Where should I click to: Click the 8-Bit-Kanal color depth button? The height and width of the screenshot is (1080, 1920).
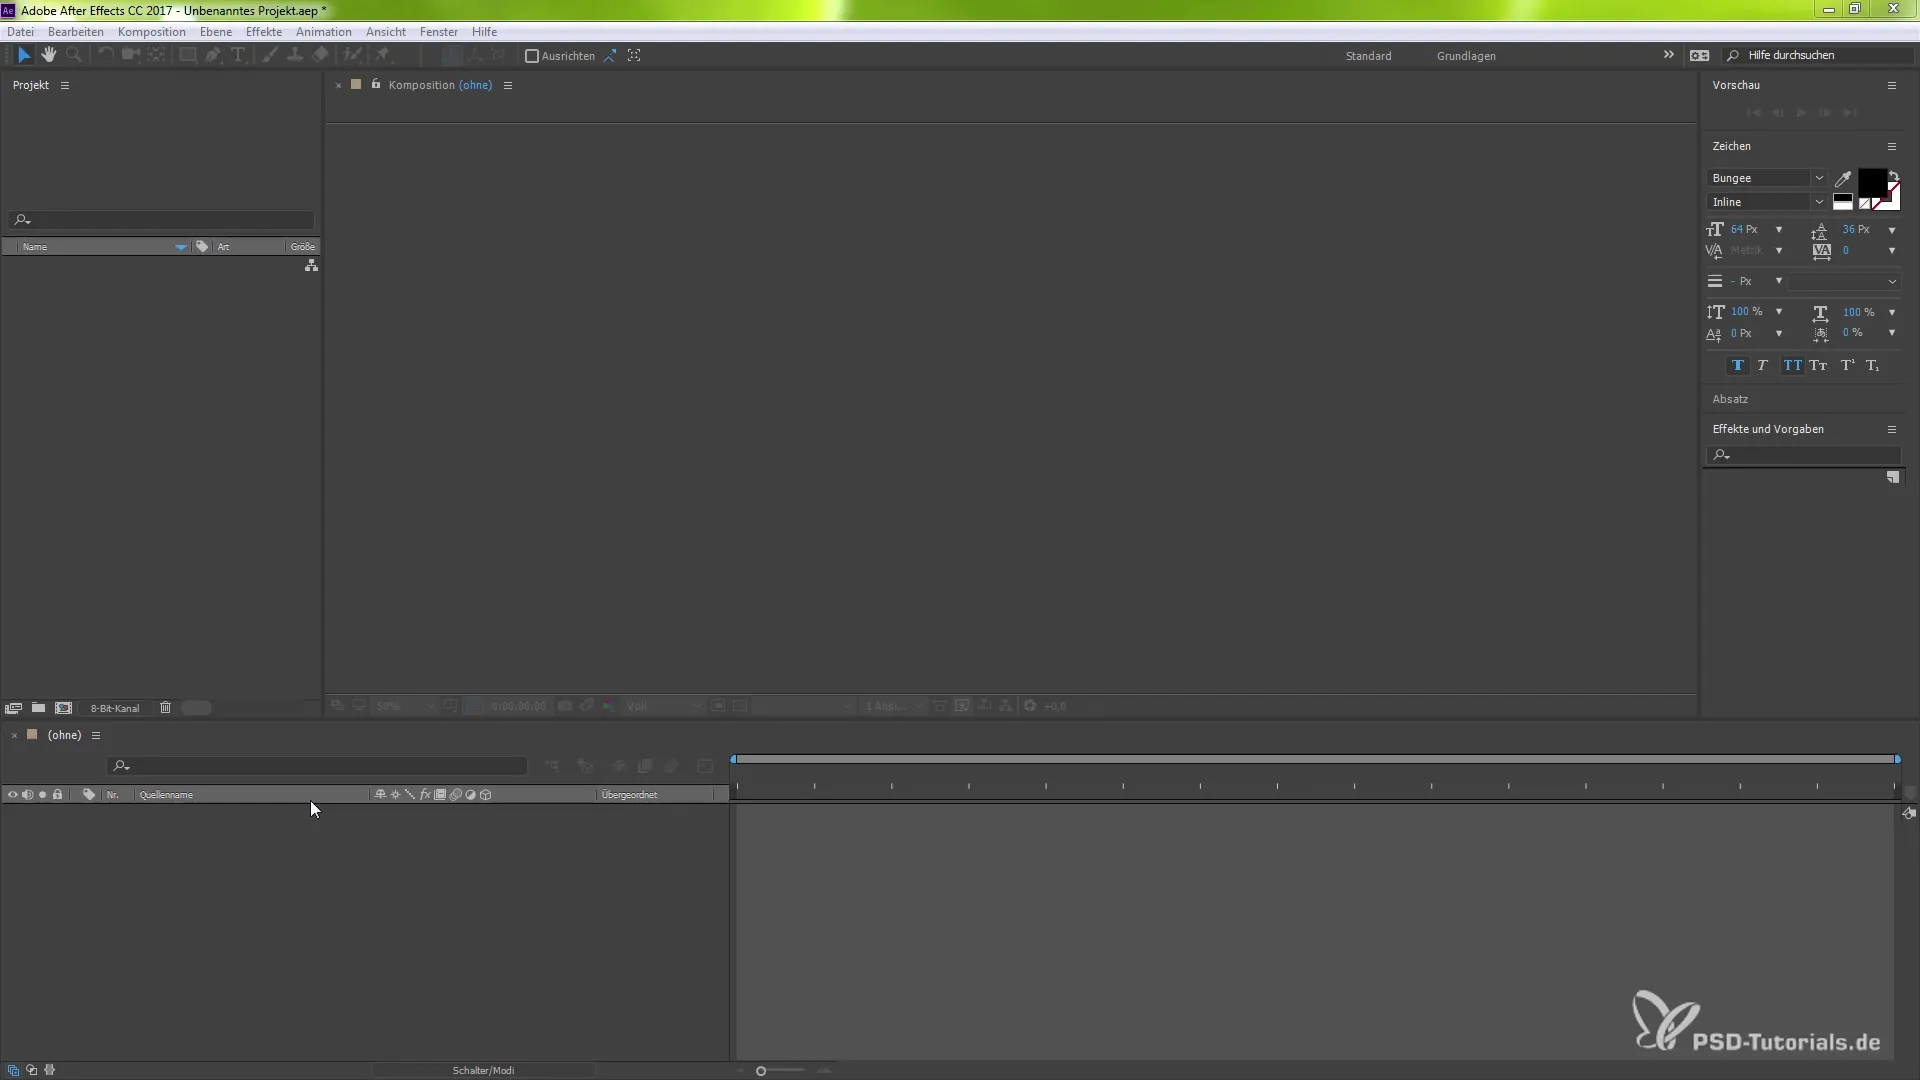pos(115,708)
